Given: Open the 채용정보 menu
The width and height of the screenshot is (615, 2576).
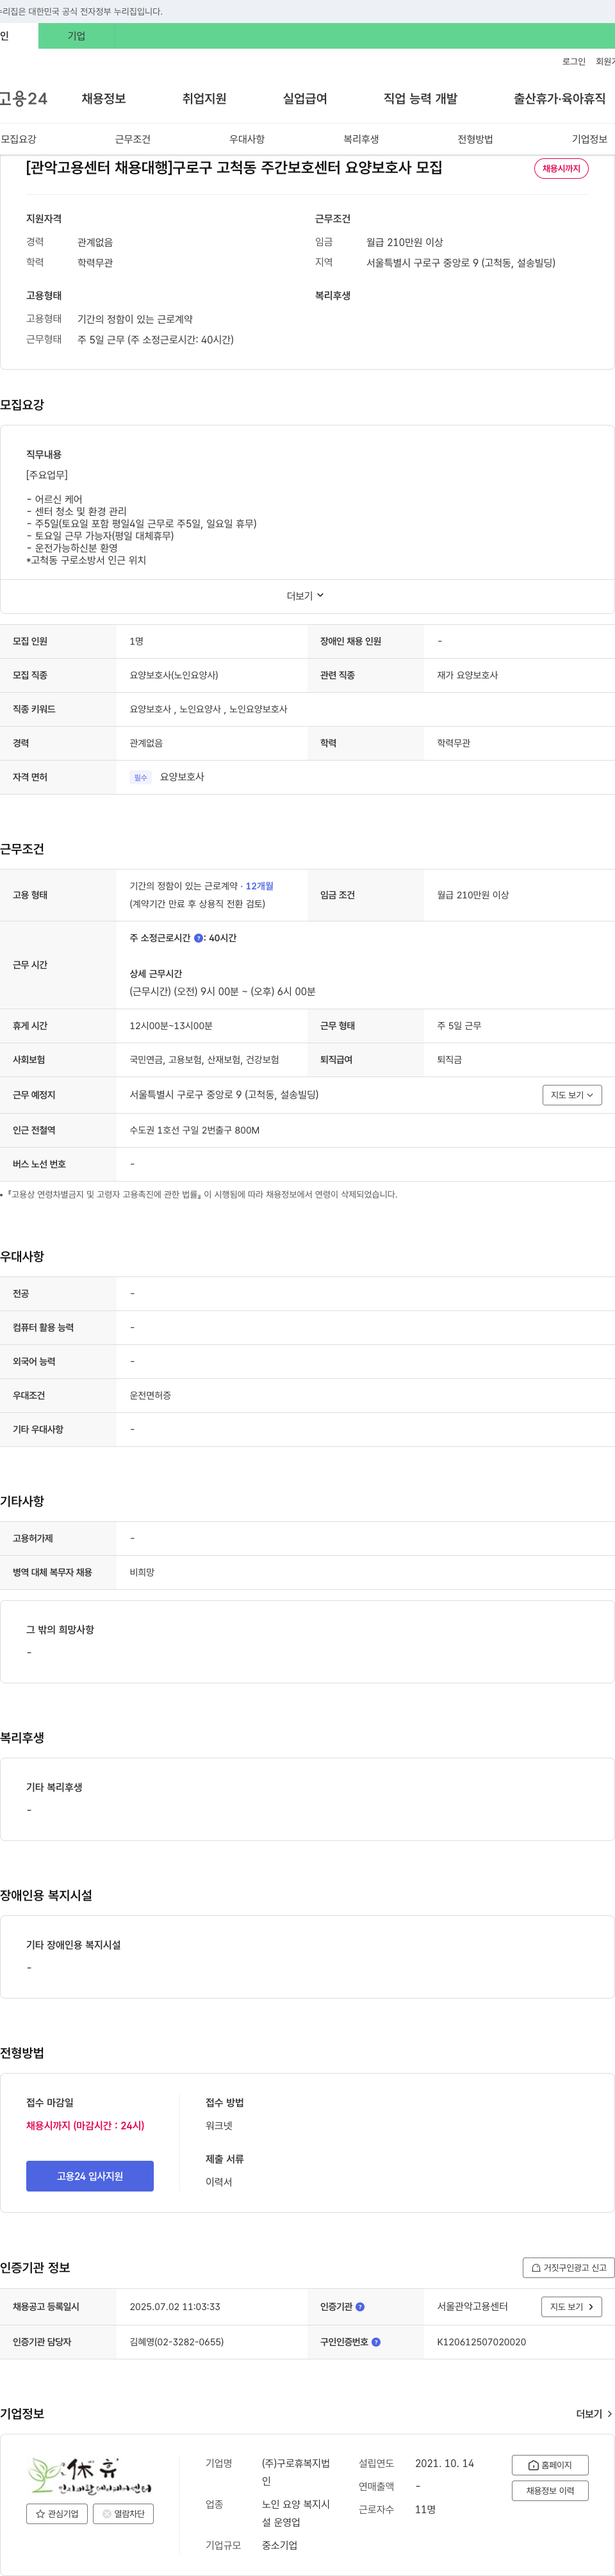Looking at the screenshot, I should (x=103, y=99).
